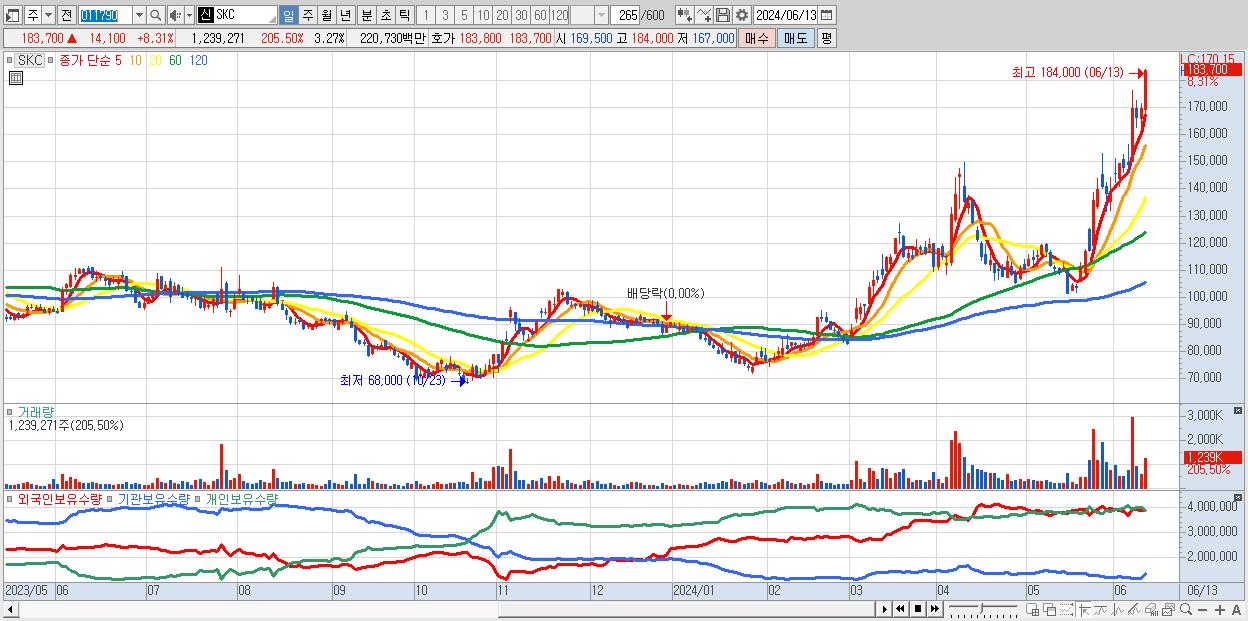Click the wavy line with horizontal bar icon

1101,609
